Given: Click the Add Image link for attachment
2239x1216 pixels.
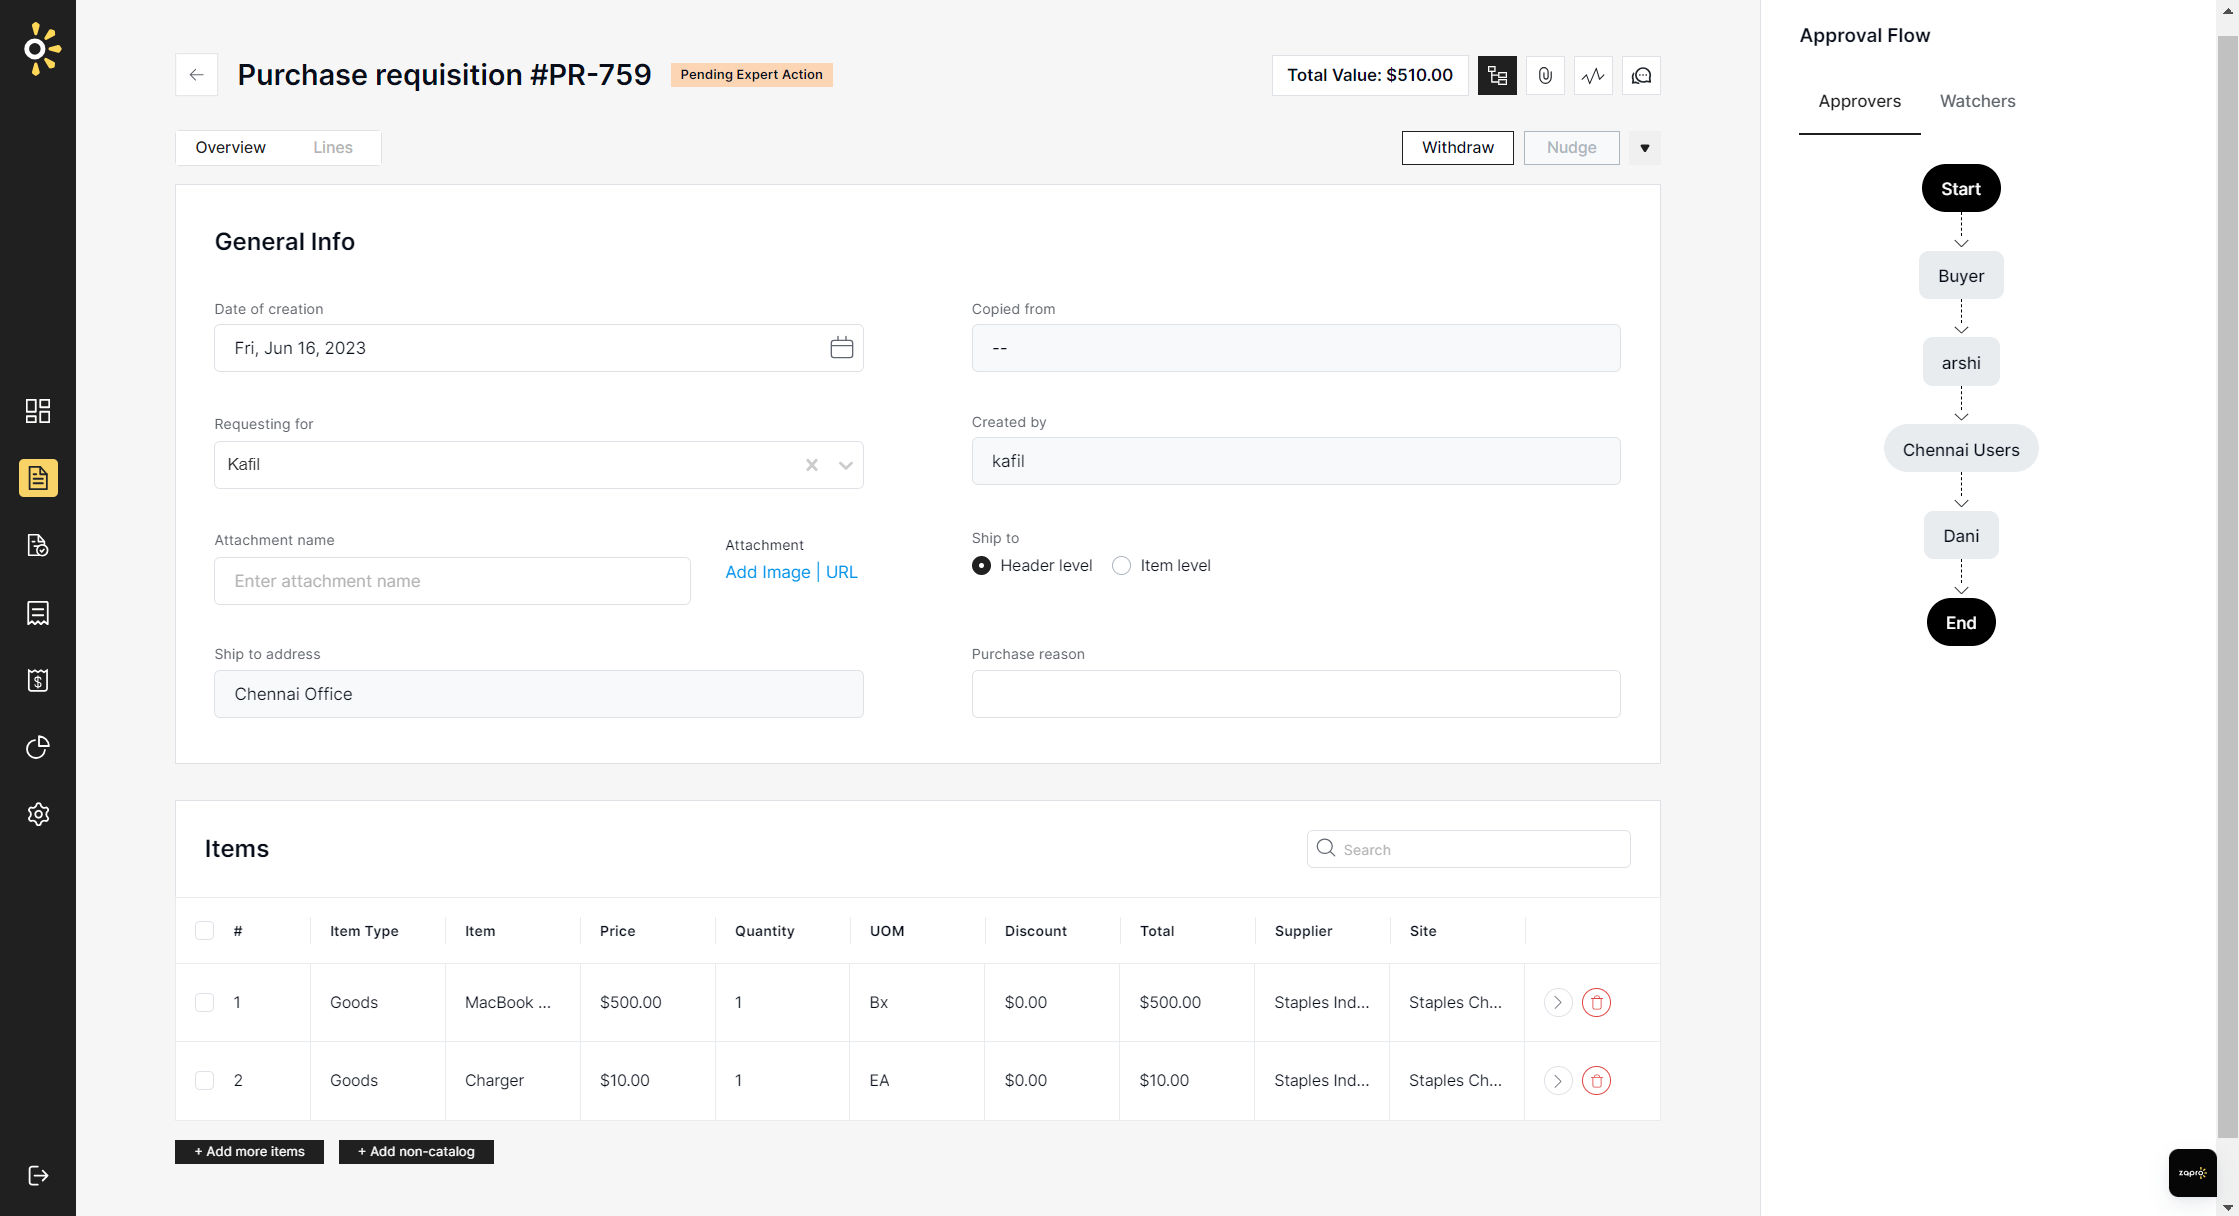Looking at the screenshot, I should pos(767,572).
